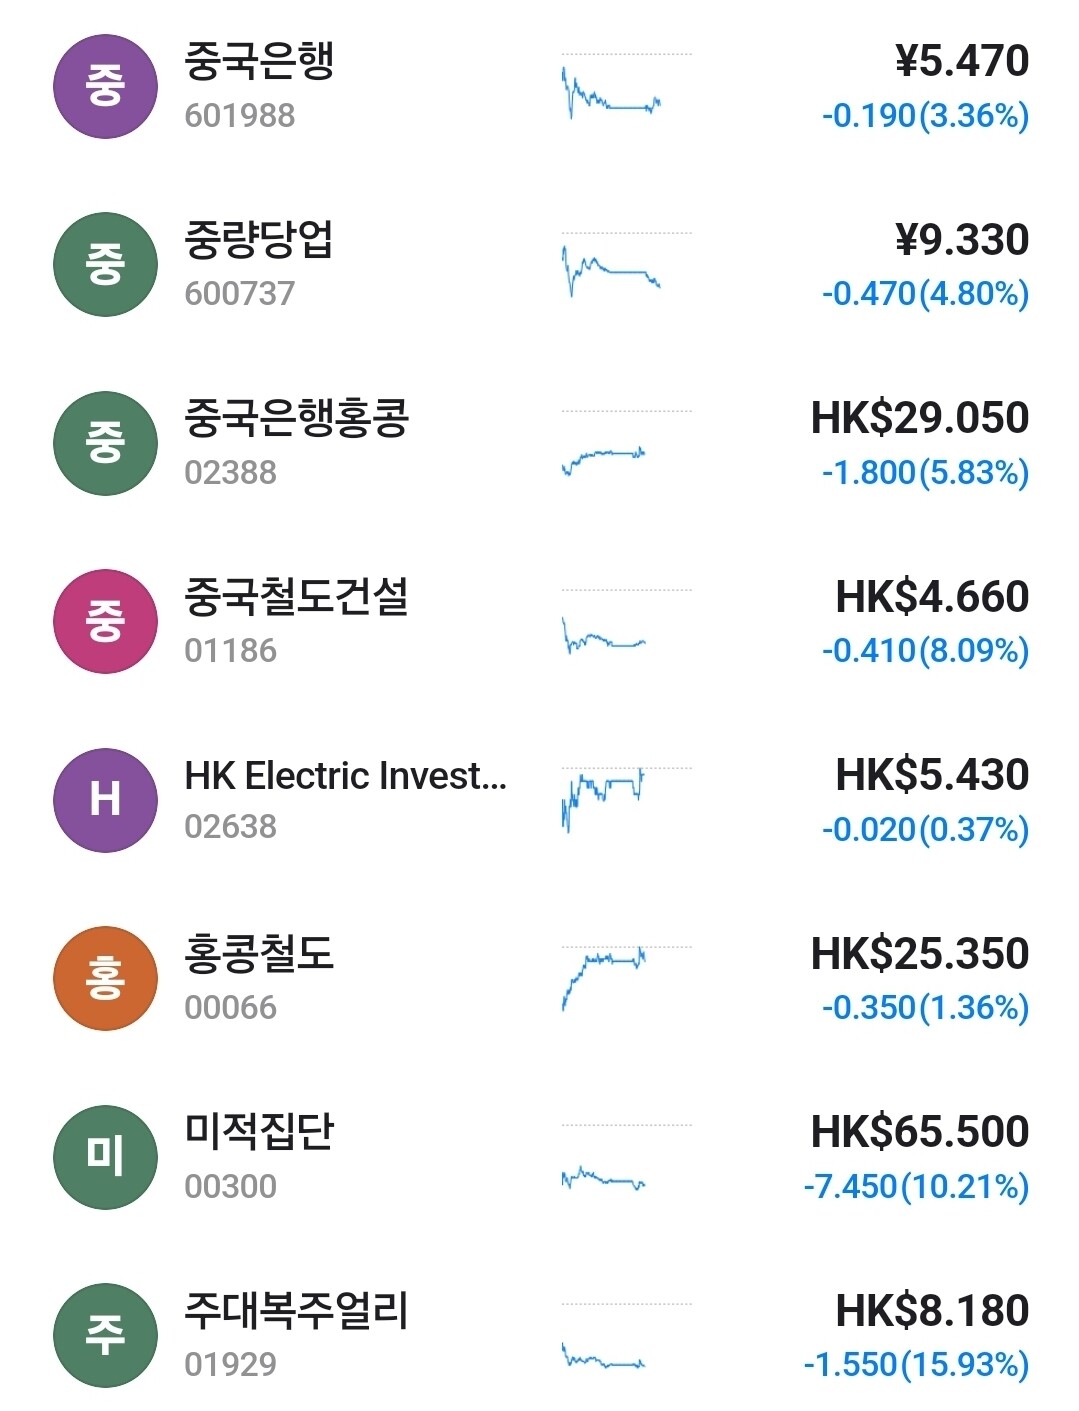The image size is (1079, 1411).
Task: Tap the green 중 icon for 중량당업
Action: [x=105, y=264]
